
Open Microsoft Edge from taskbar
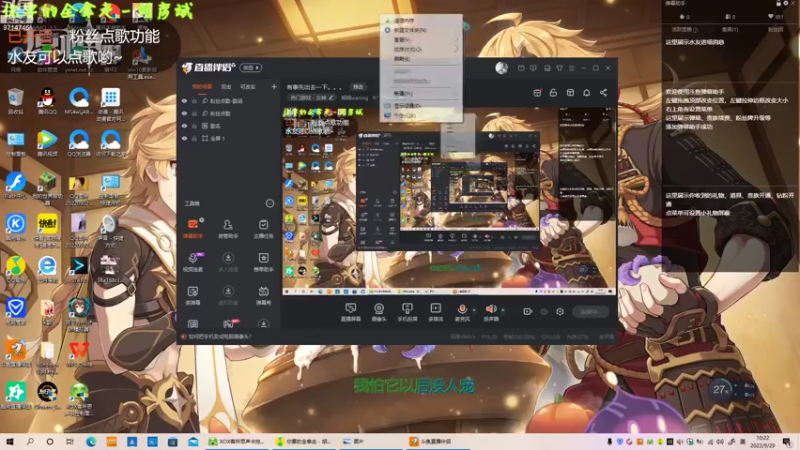tap(91, 441)
